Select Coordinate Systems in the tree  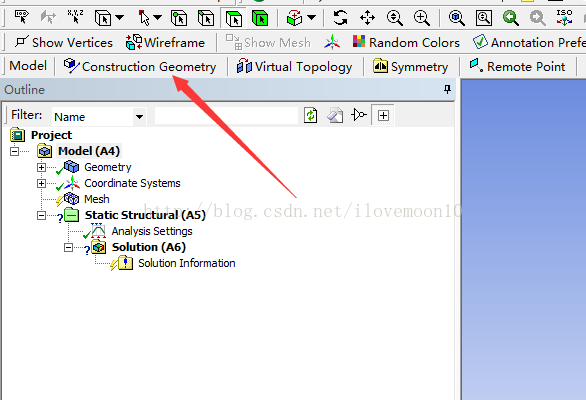132,183
